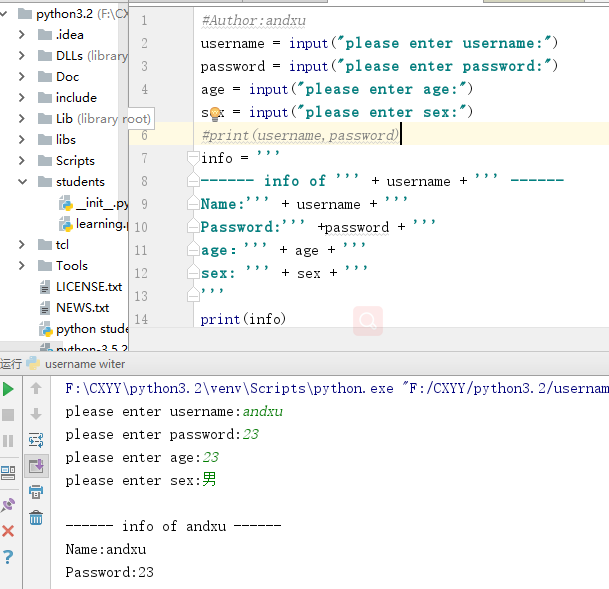
Task: Click the lightbulb intention icon on line 5
Action: pyautogui.click(x=215, y=114)
